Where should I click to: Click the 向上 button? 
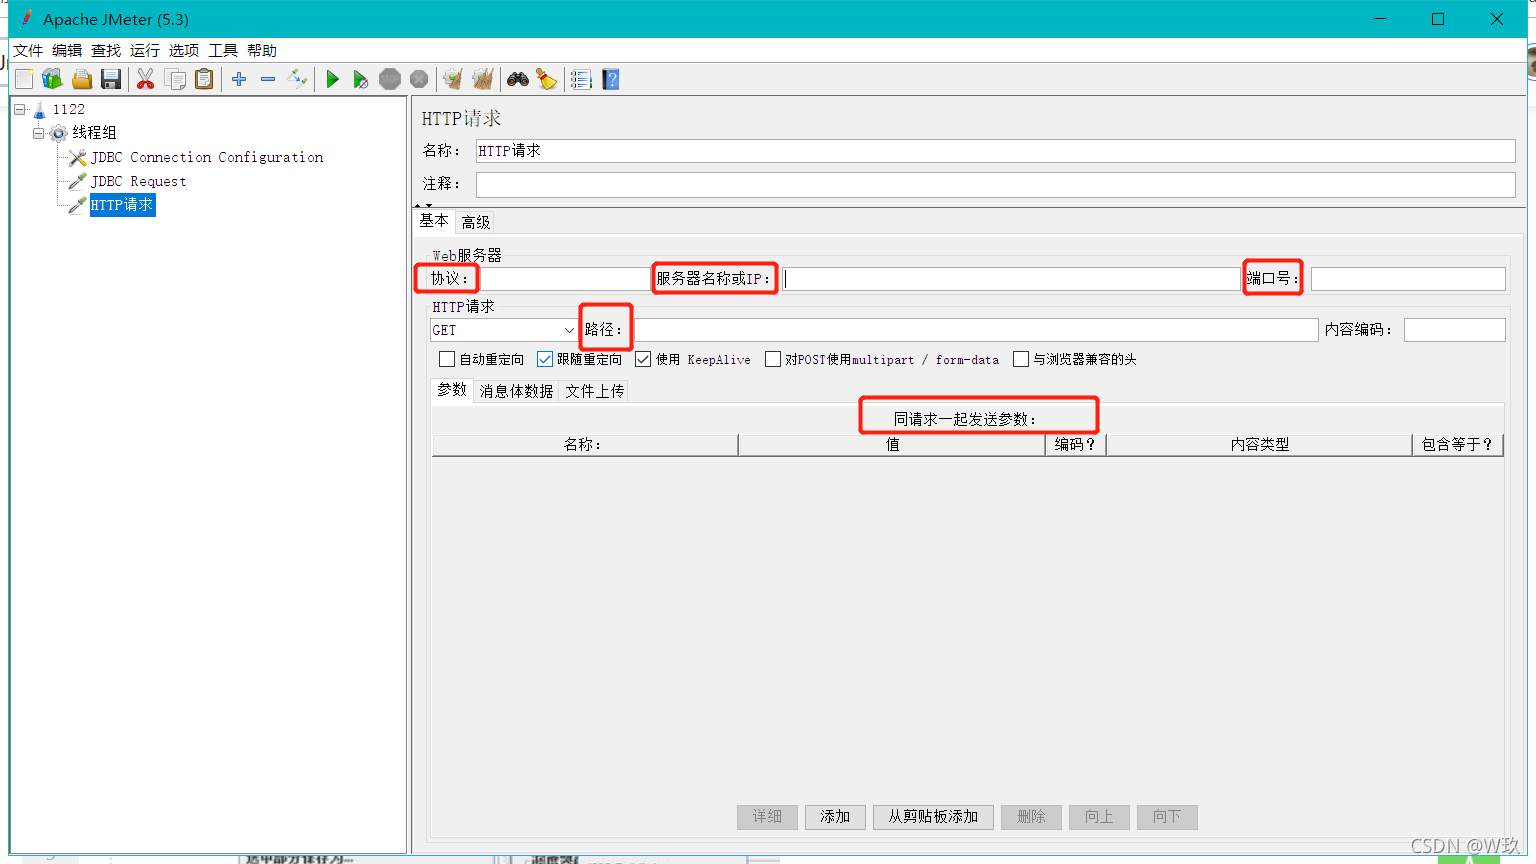coord(1099,817)
